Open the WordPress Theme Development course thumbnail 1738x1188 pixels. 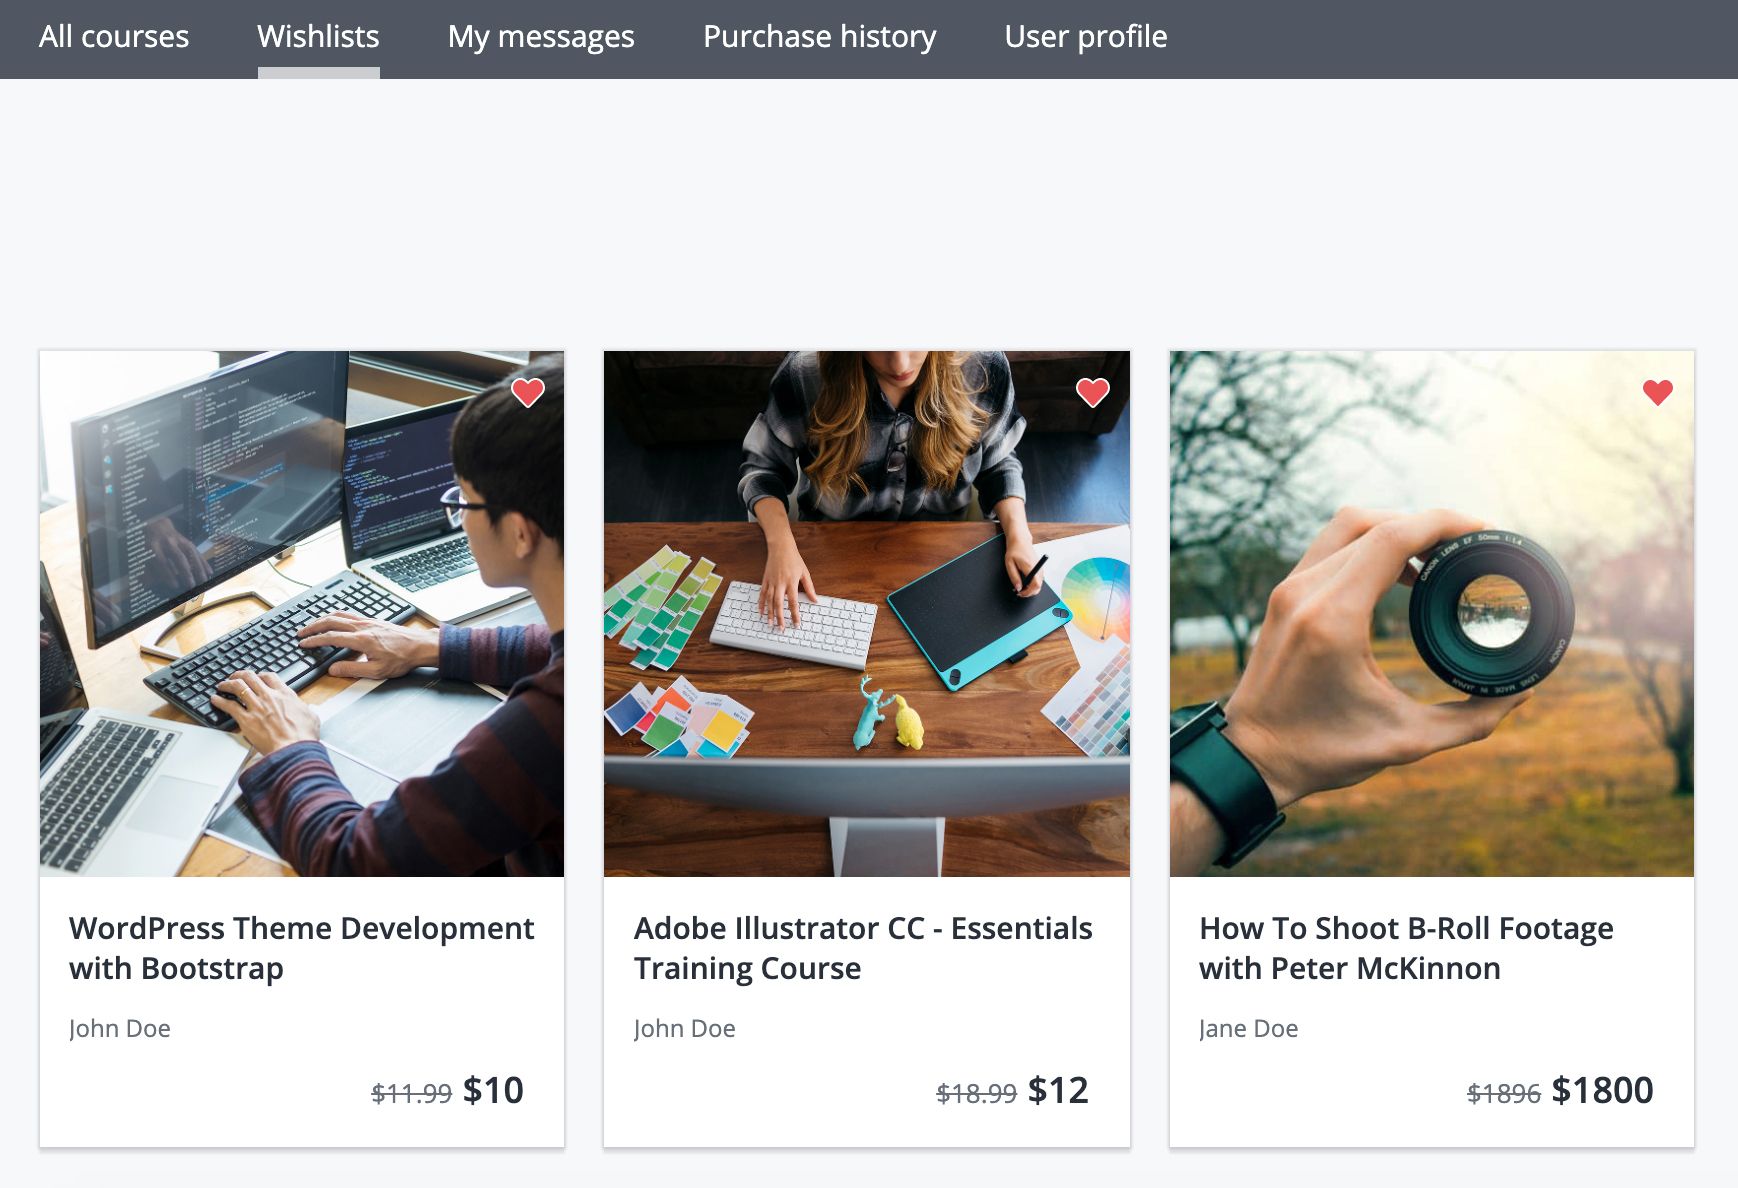[302, 614]
